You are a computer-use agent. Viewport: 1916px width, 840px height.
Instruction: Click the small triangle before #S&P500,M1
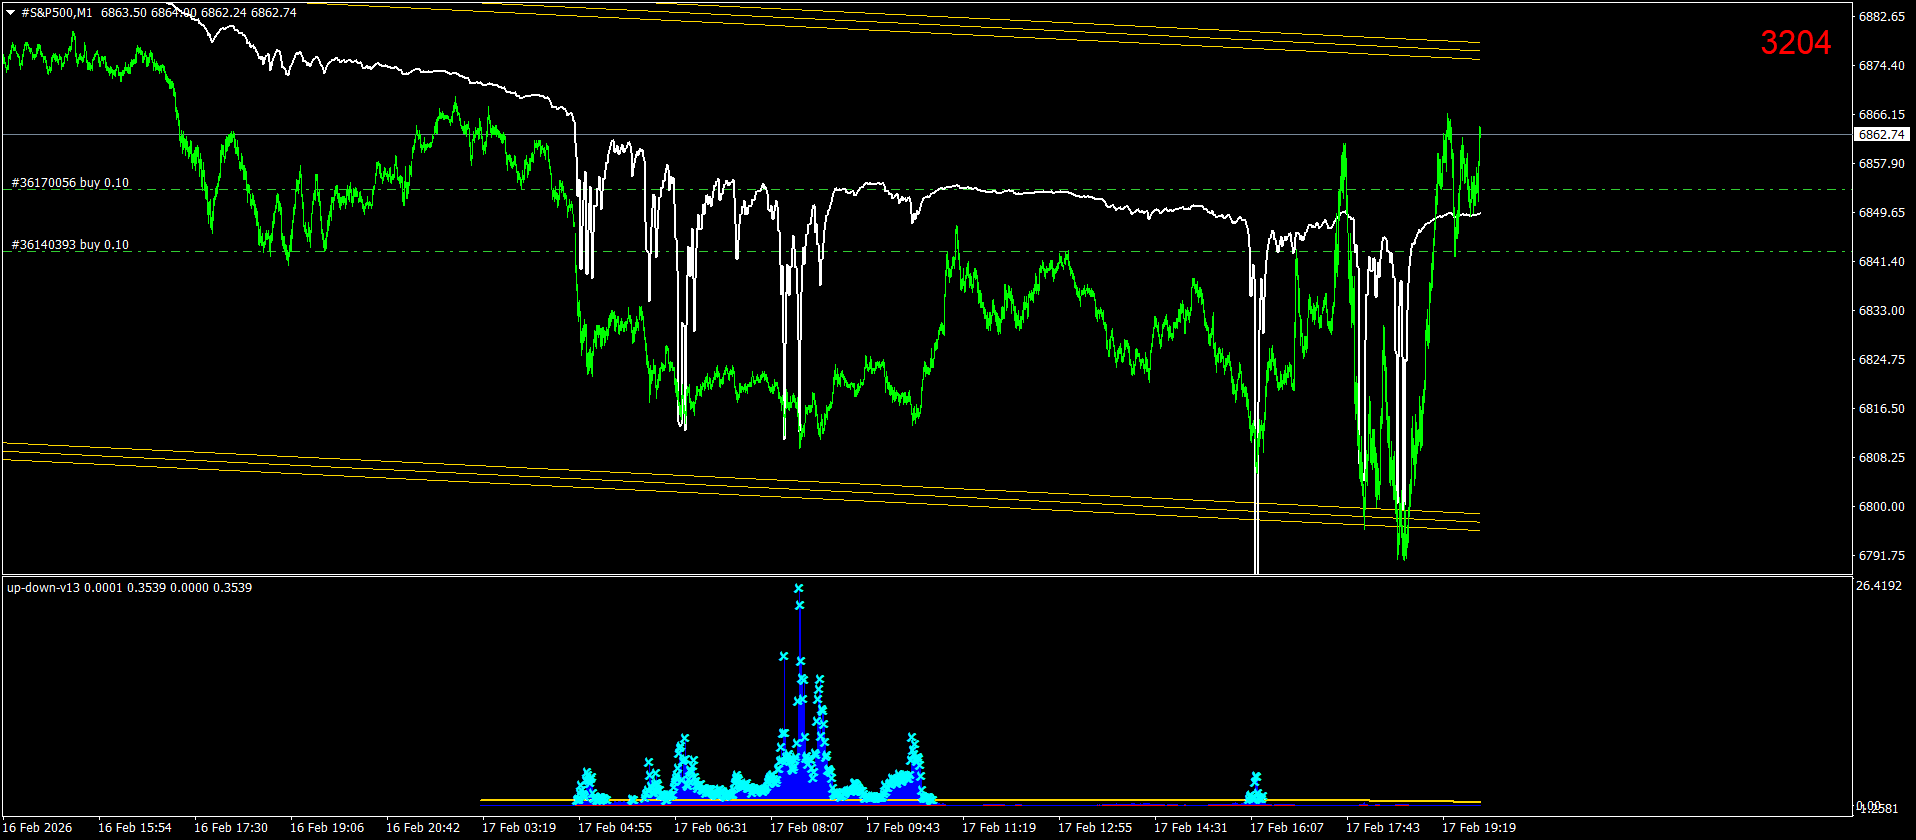click(11, 13)
